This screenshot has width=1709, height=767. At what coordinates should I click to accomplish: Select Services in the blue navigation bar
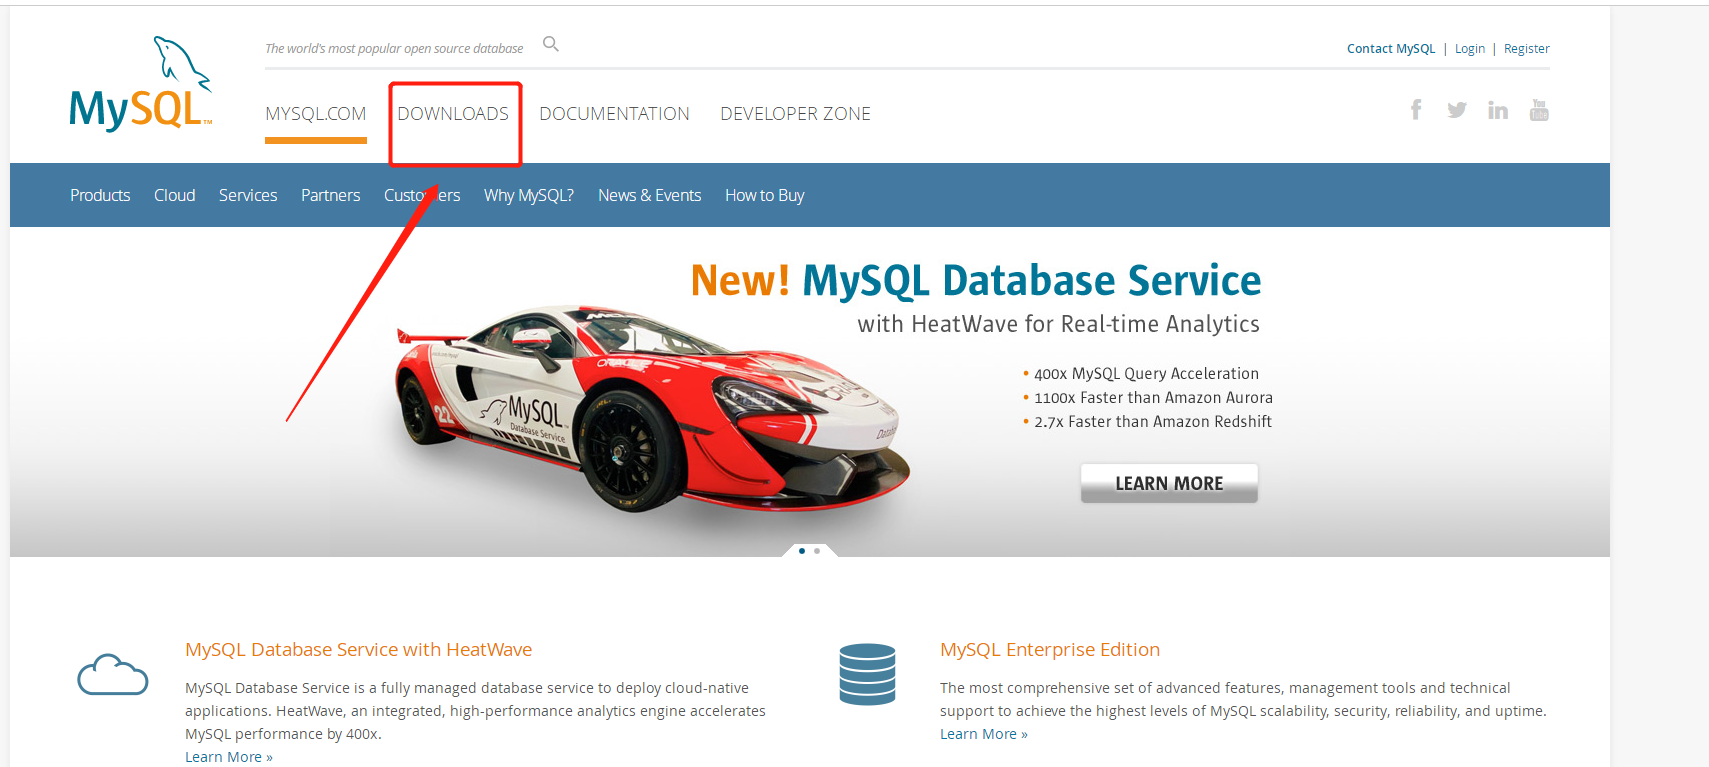pyautogui.click(x=248, y=195)
